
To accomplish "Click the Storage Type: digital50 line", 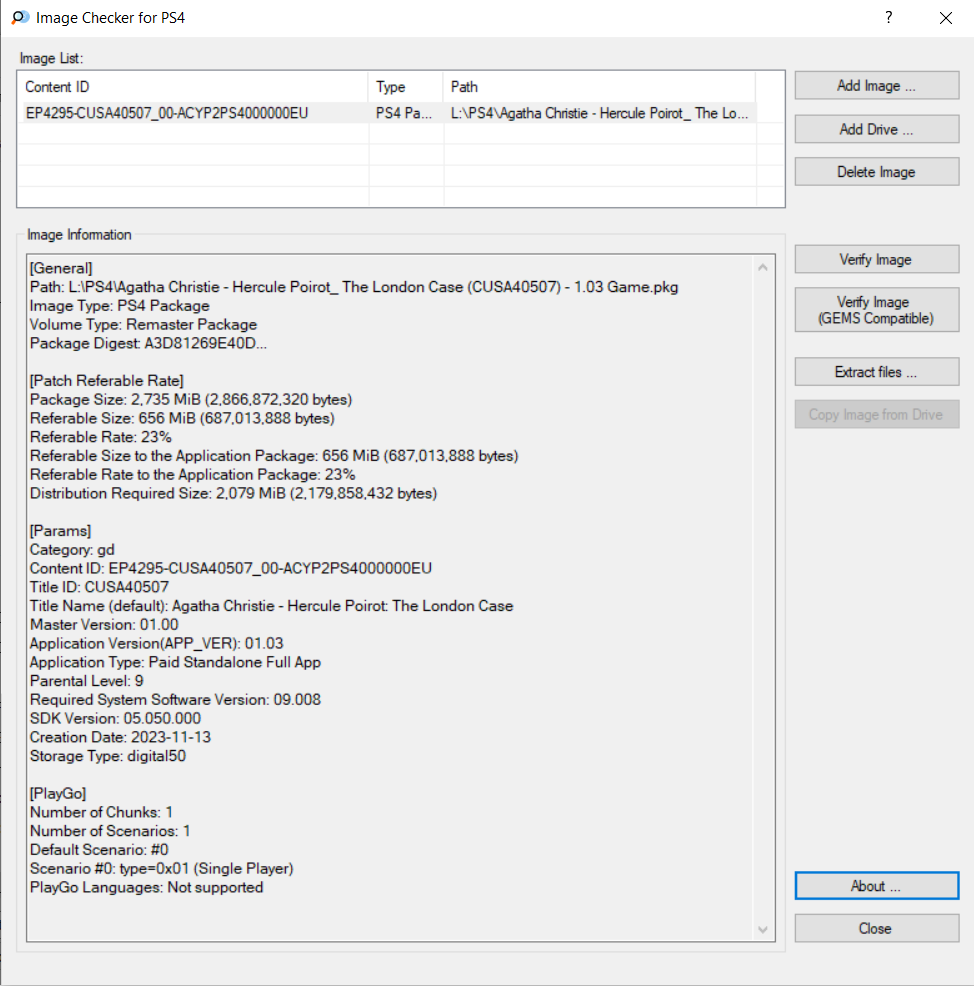I will pos(108,756).
